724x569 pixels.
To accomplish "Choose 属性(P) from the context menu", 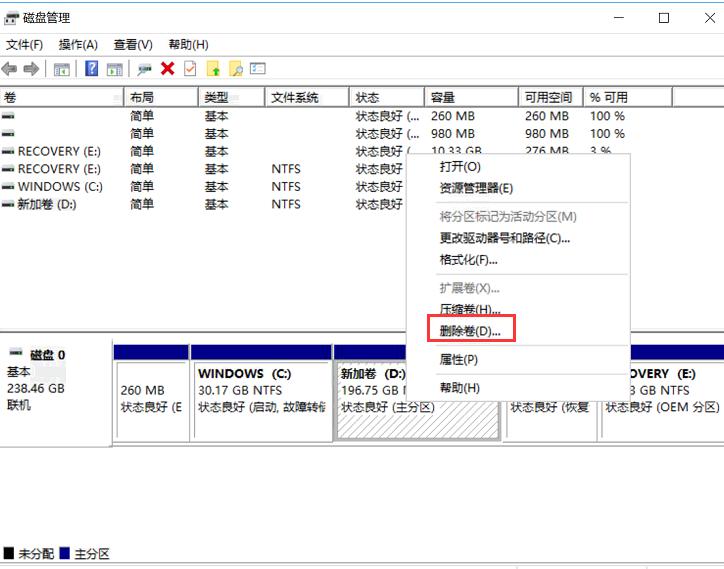I will pyautogui.click(x=518, y=360).
